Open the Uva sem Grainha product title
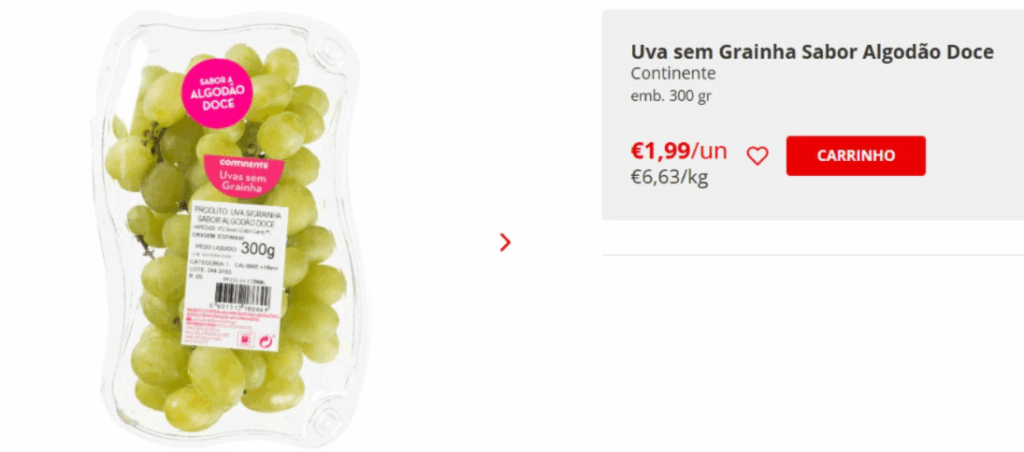 click(812, 52)
